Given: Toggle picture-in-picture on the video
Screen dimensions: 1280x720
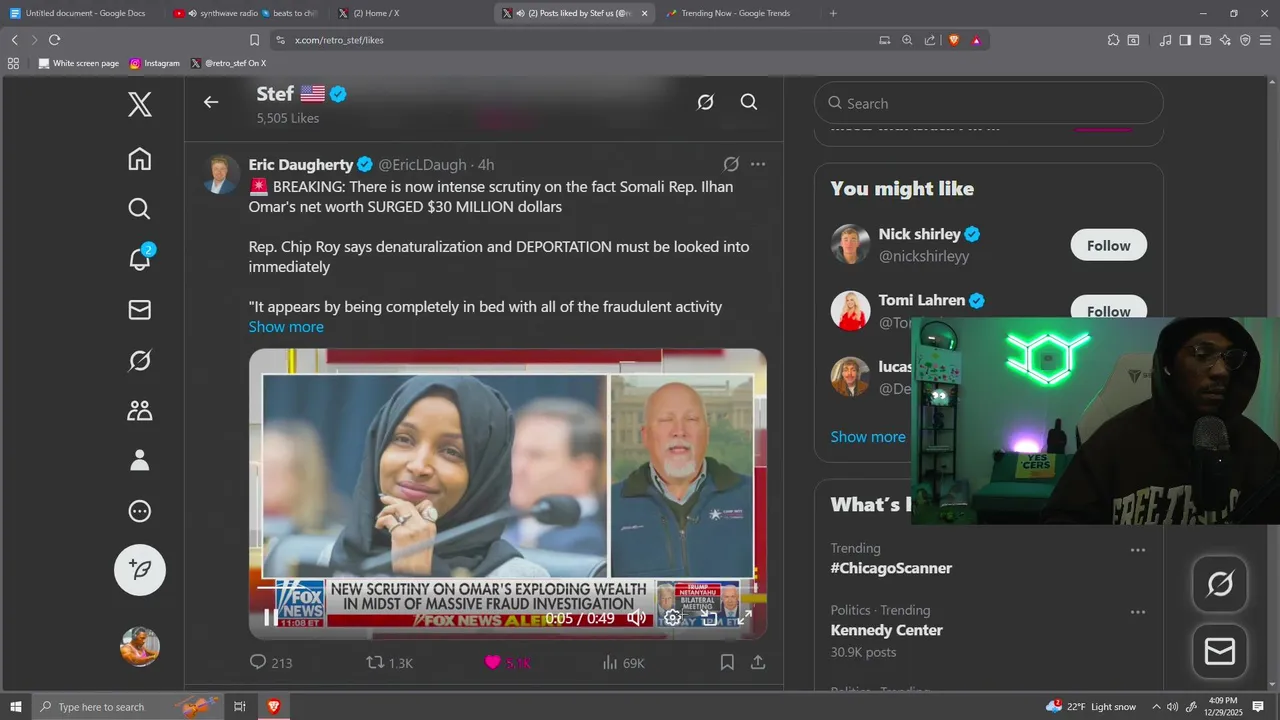Looking at the screenshot, I should [709, 618].
